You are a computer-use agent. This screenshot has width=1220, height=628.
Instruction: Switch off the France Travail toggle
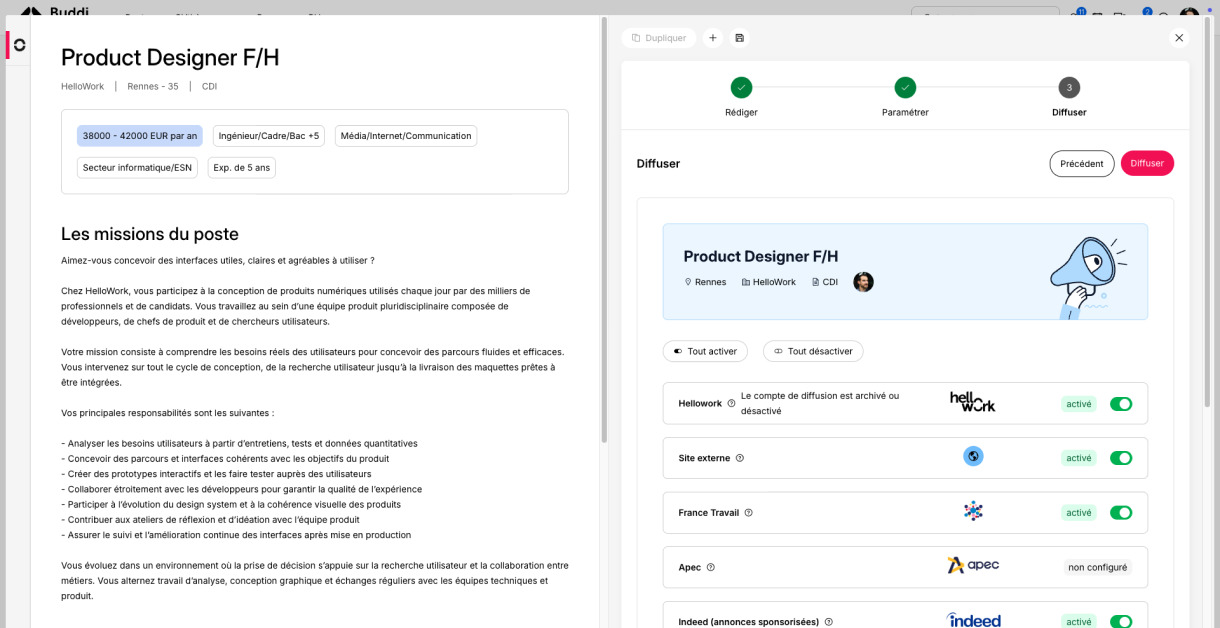coord(1121,513)
